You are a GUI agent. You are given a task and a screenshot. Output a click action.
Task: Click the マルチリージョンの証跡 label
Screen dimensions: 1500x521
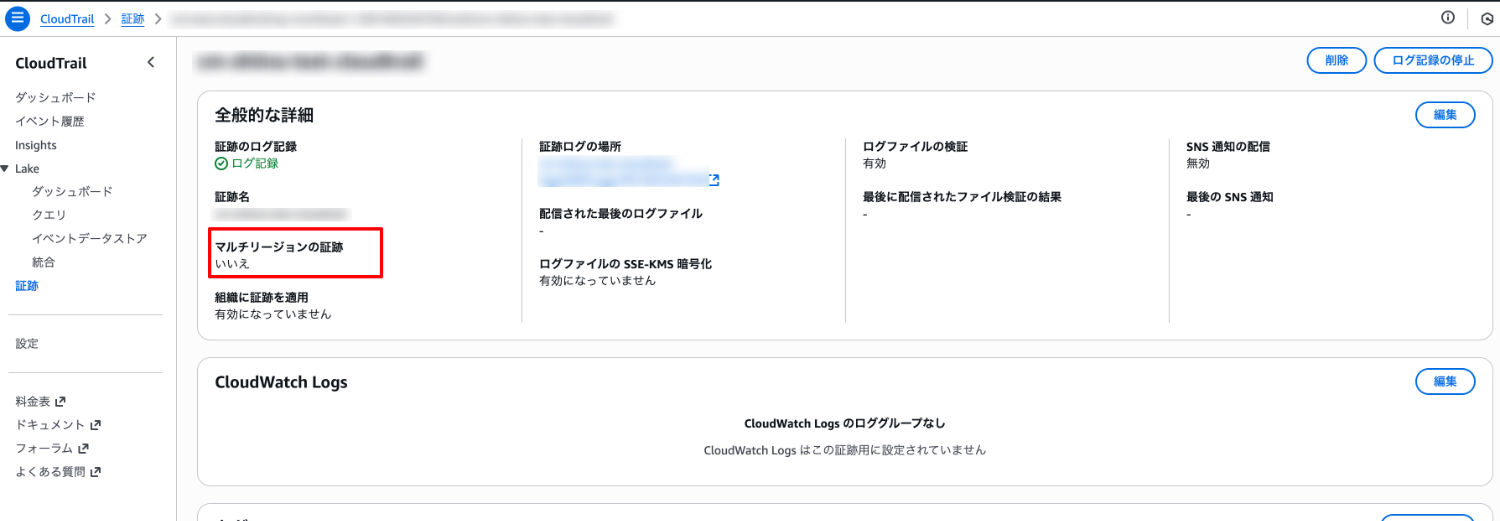[279, 247]
